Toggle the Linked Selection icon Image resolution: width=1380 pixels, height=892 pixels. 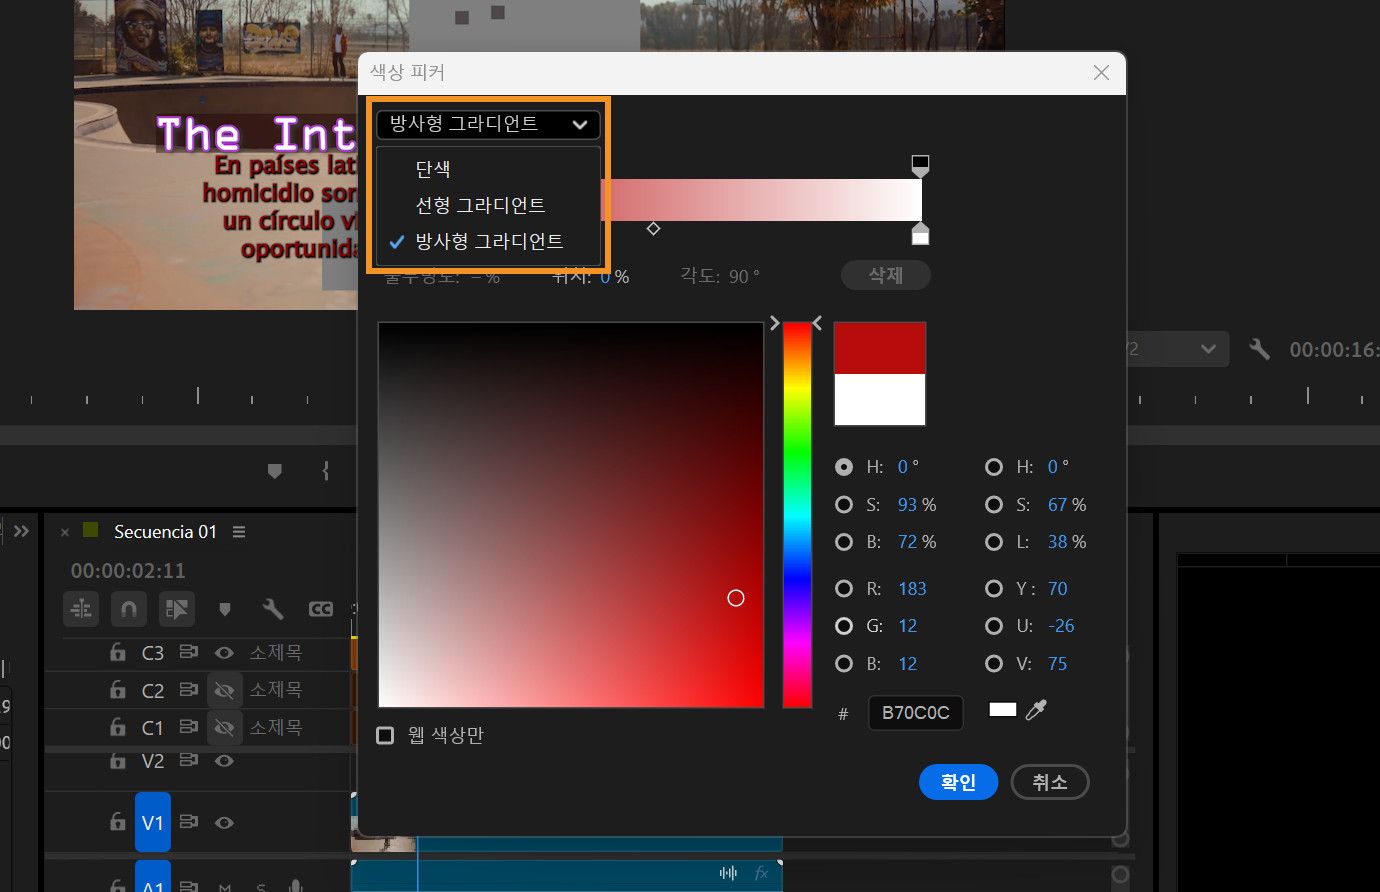tap(176, 609)
